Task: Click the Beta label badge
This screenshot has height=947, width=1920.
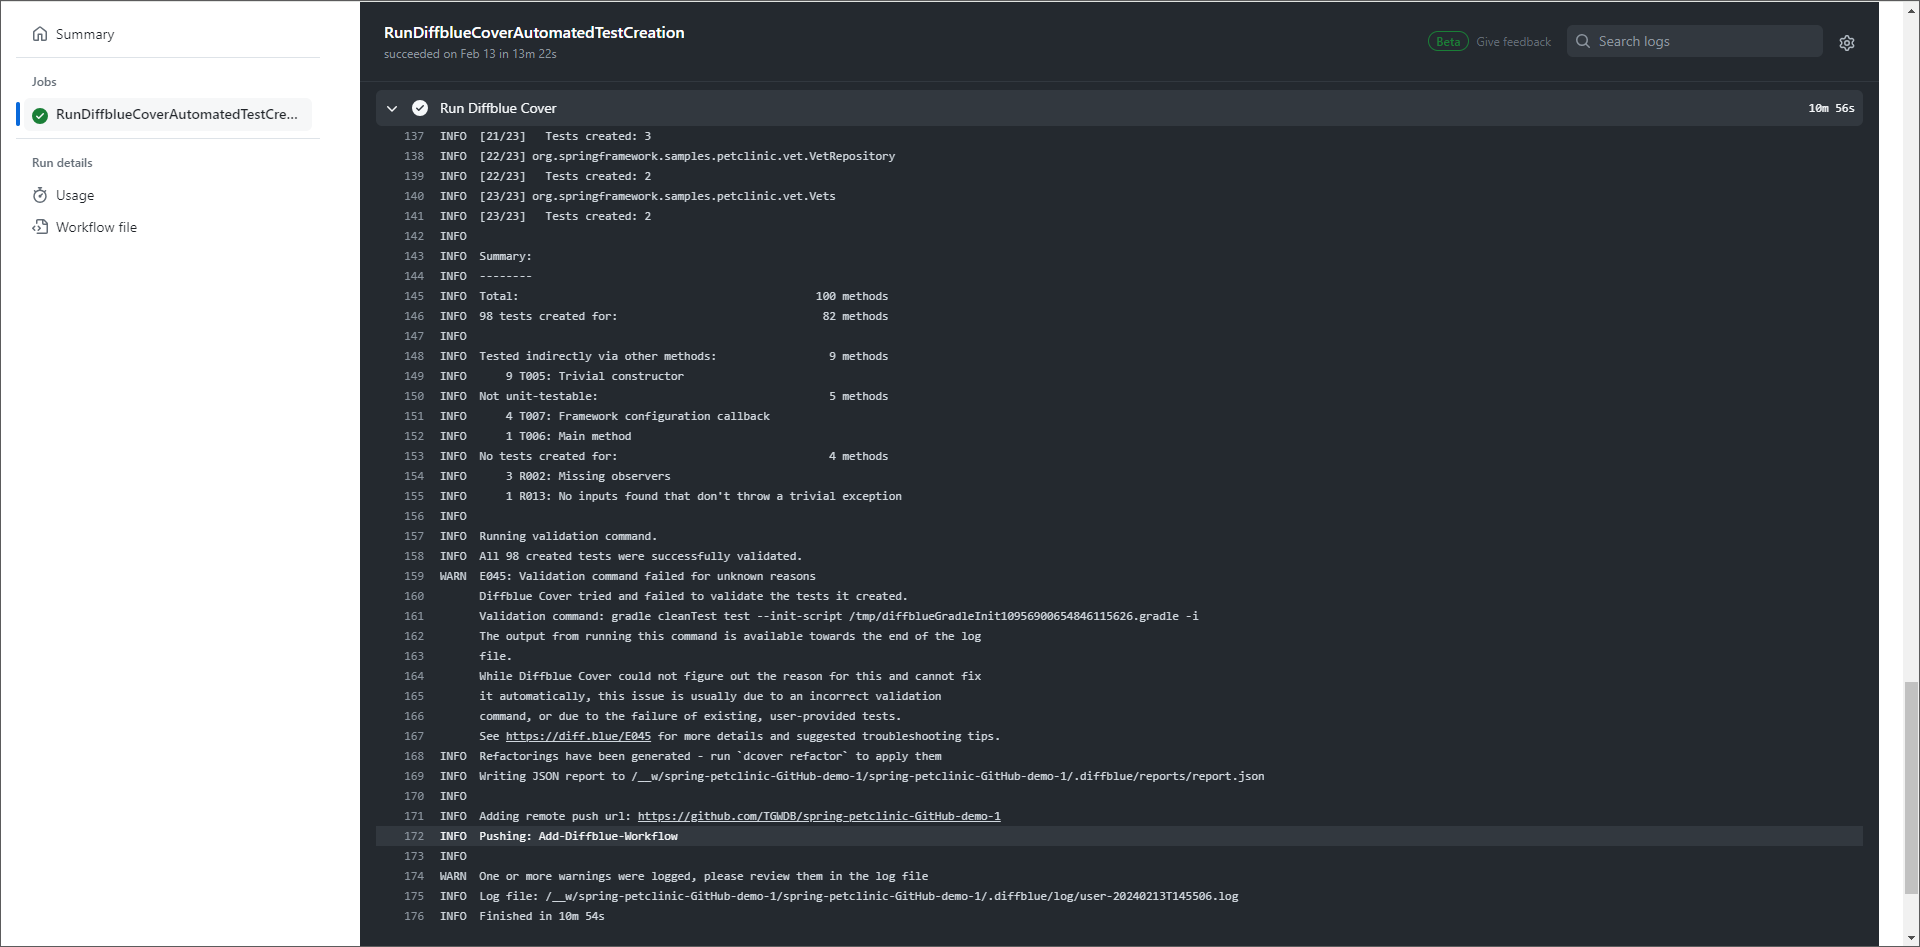Action: point(1448,42)
